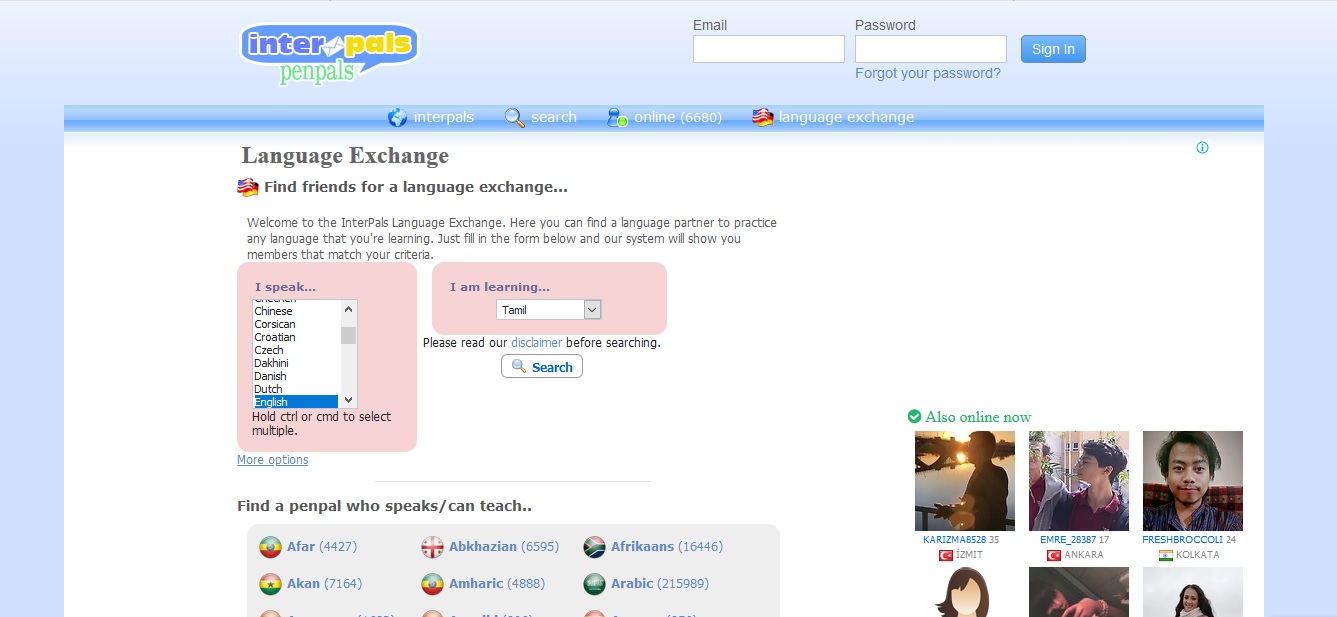Click the magnifying glass icon in the navigation bar
1337x617 pixels.
pos(514,117)
